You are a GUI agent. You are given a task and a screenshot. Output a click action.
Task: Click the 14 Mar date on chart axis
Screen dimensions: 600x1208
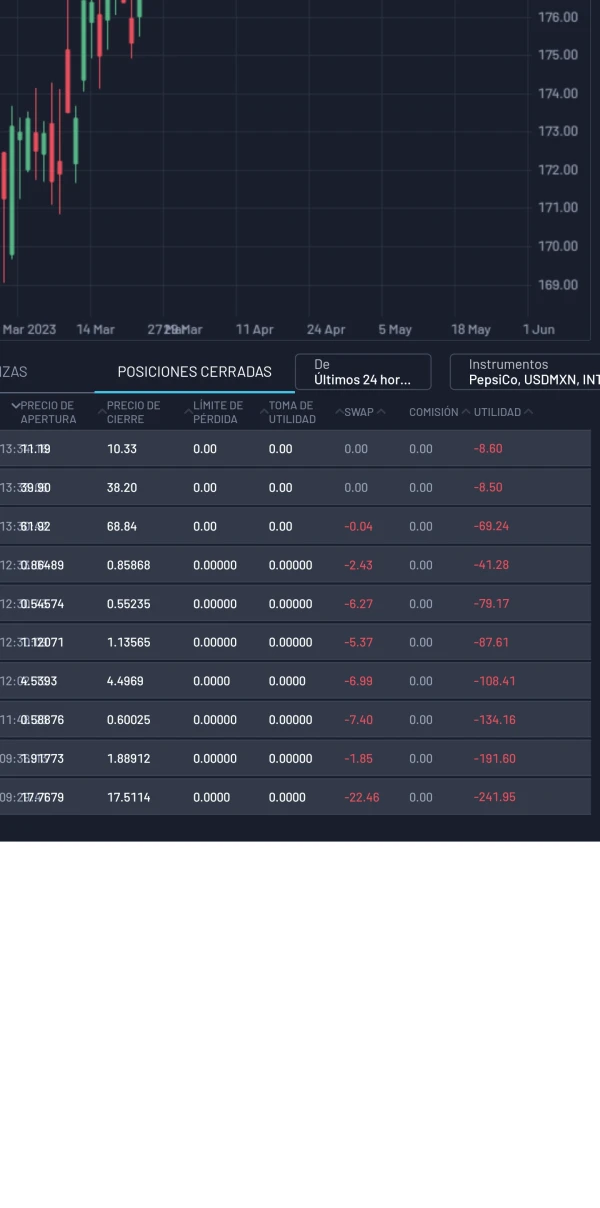(x=96, y=329)
